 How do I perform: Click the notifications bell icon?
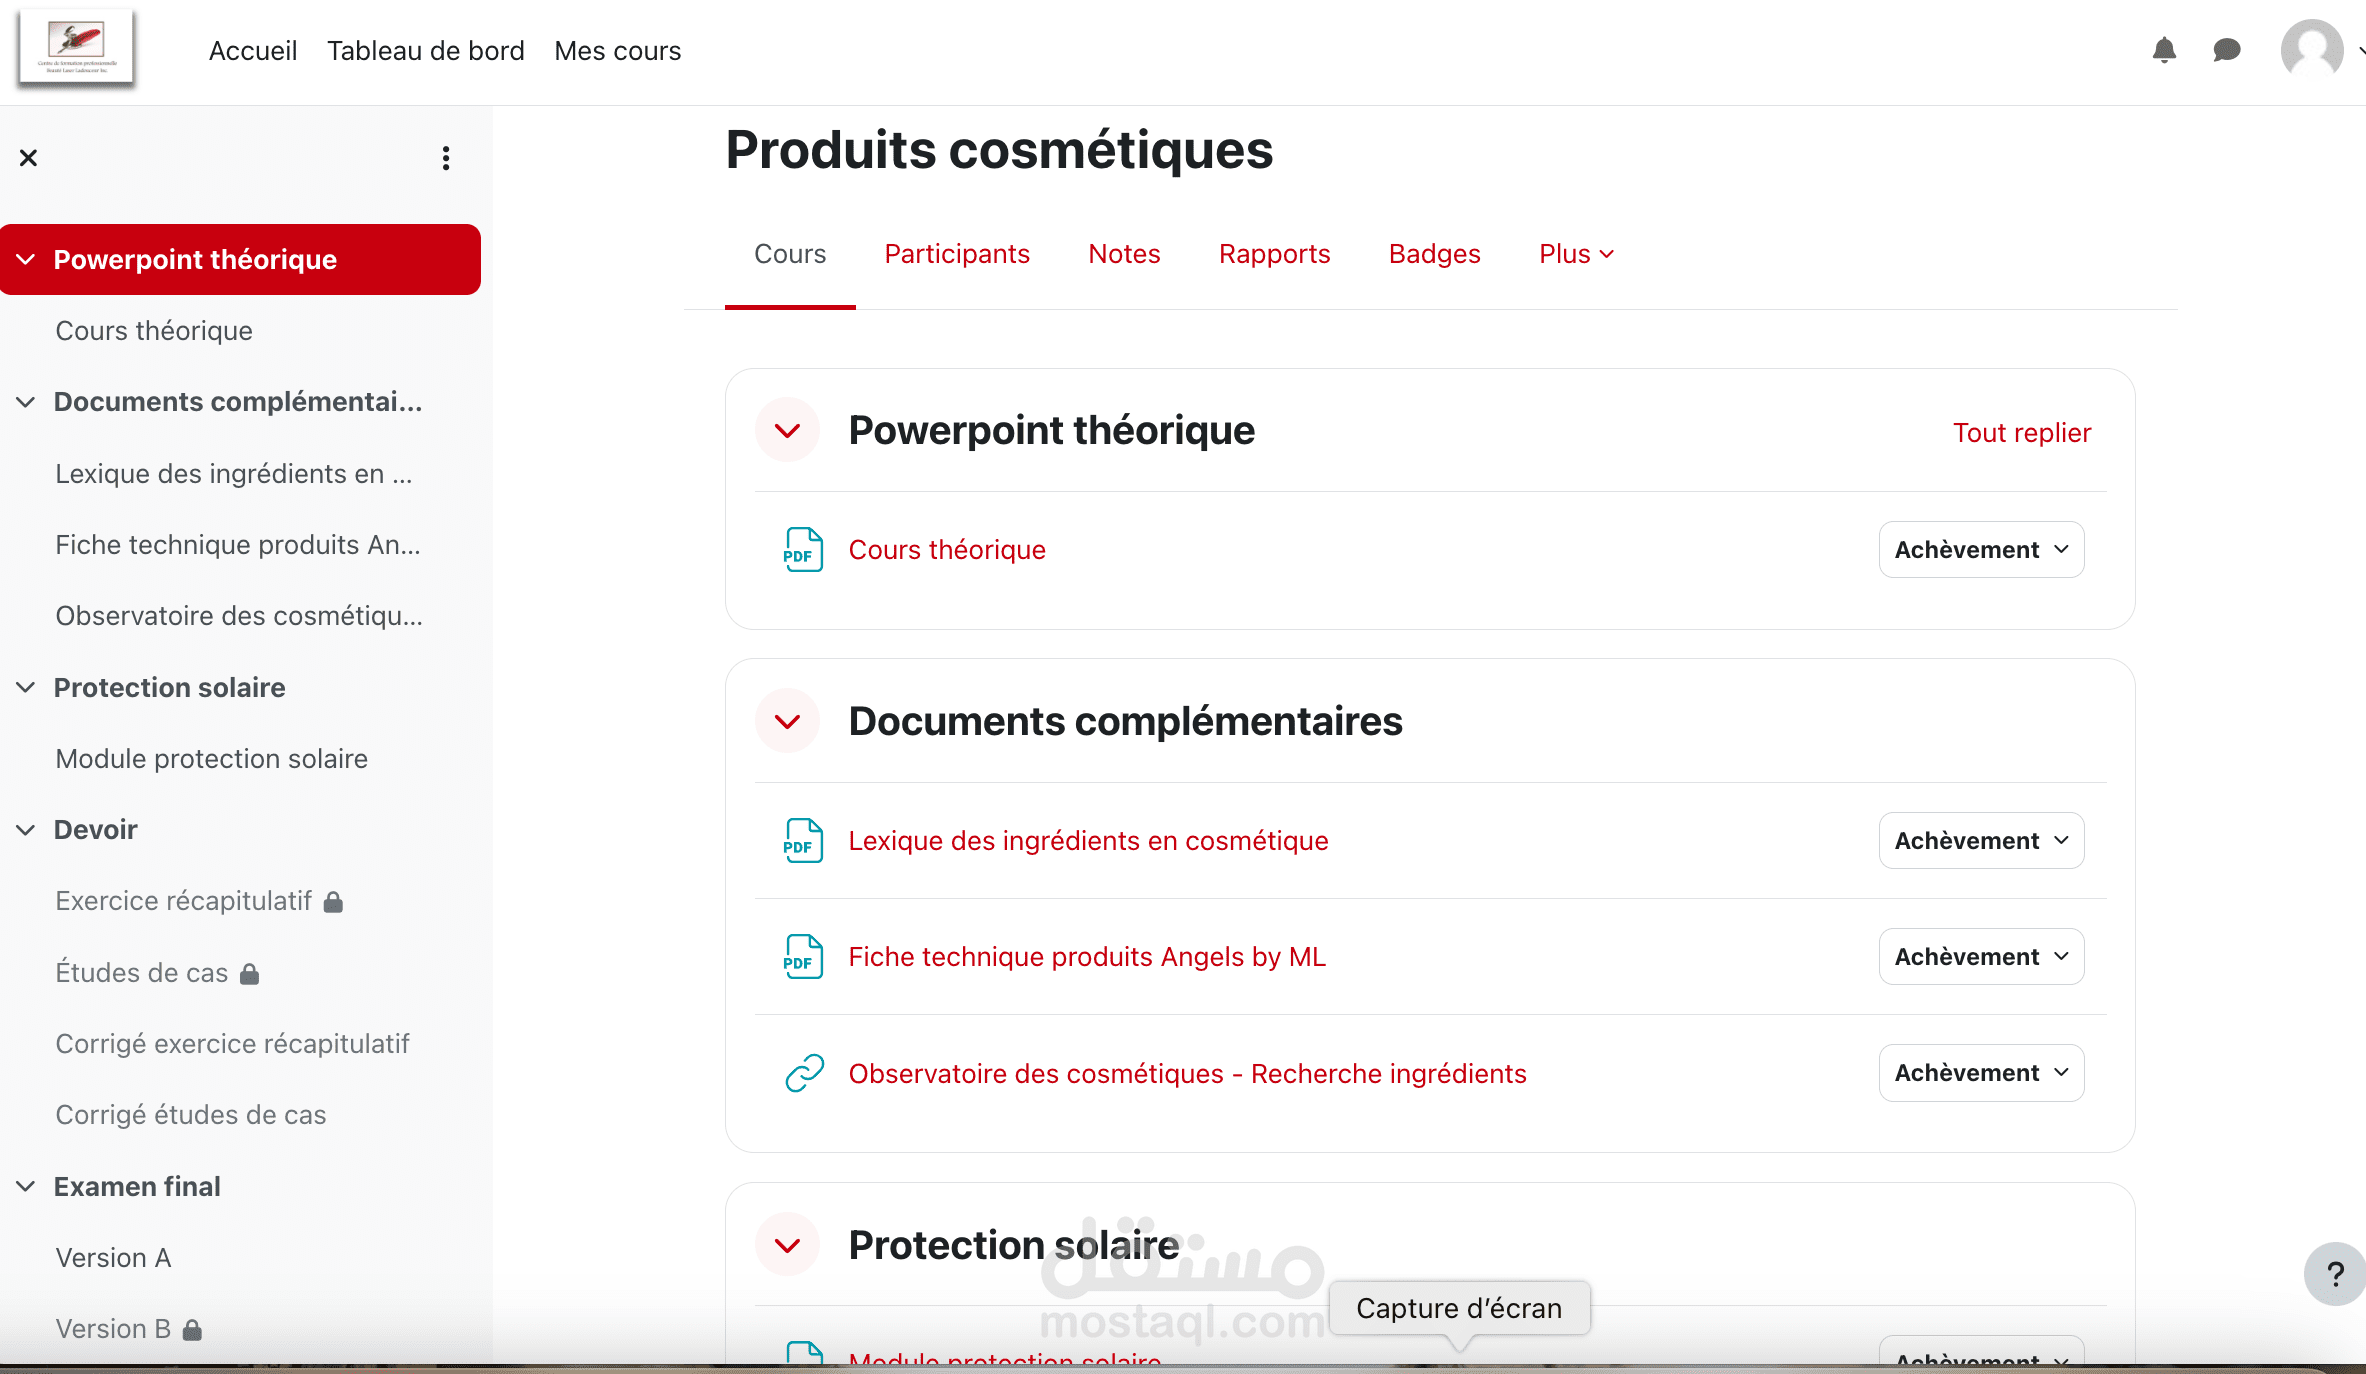pos(2164,50)
